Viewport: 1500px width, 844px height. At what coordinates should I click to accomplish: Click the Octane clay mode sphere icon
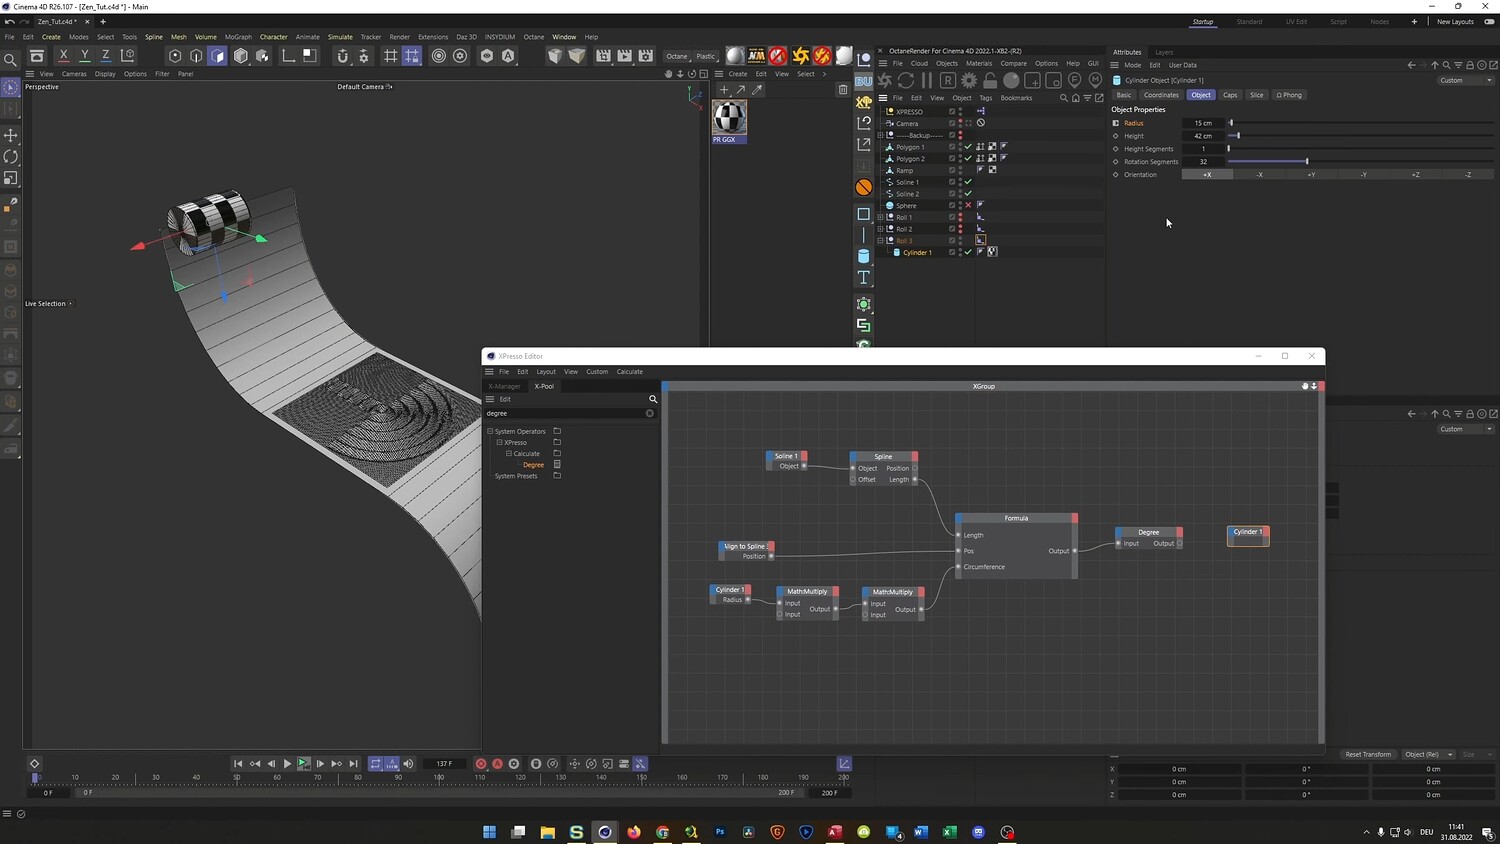point(1011,80)
